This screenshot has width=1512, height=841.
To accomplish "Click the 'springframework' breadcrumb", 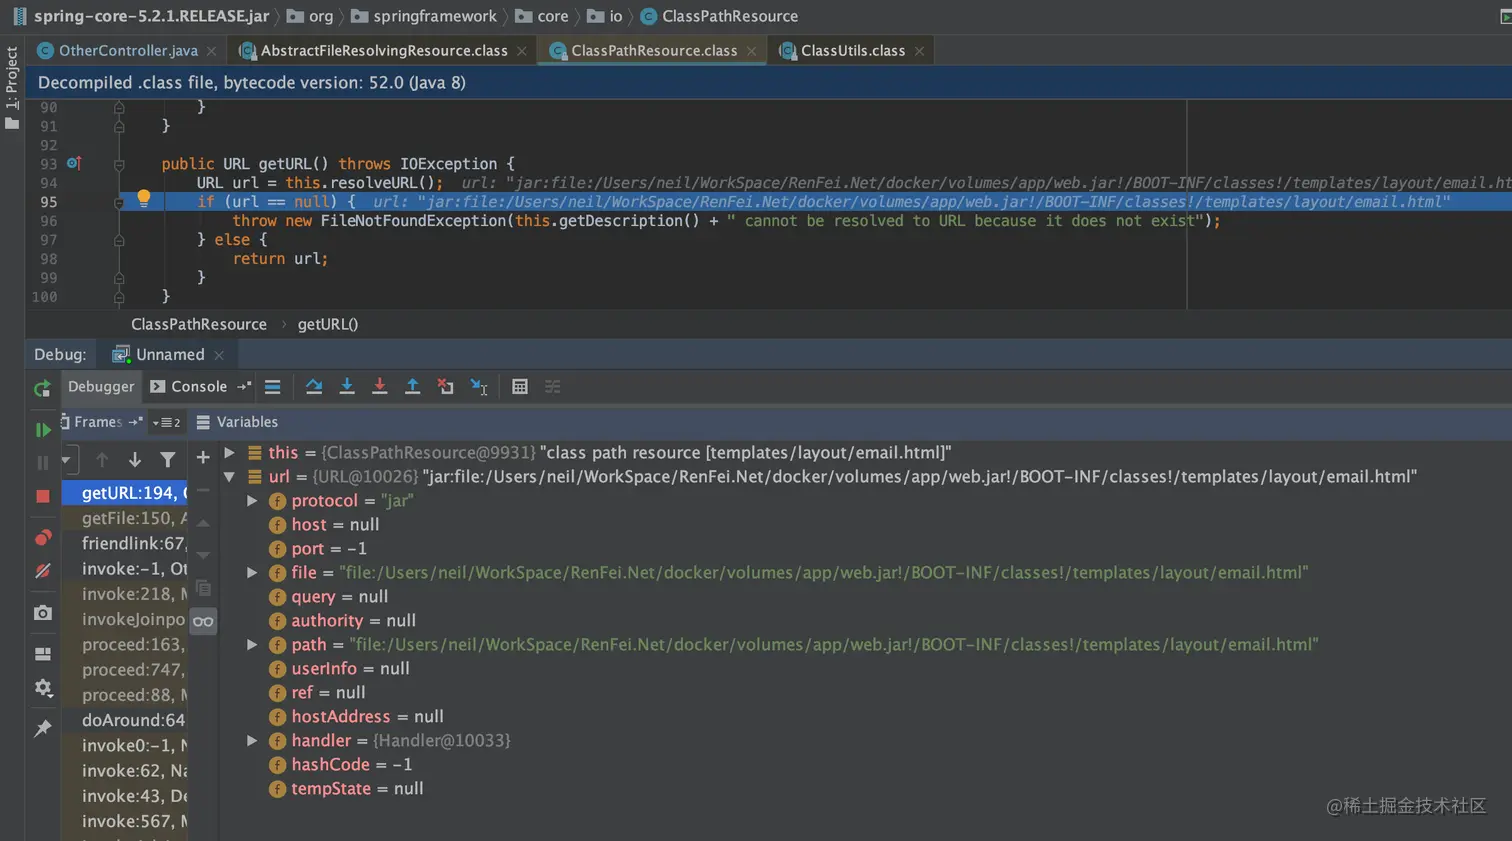I will pyautogui.click(x=424, y=16).
